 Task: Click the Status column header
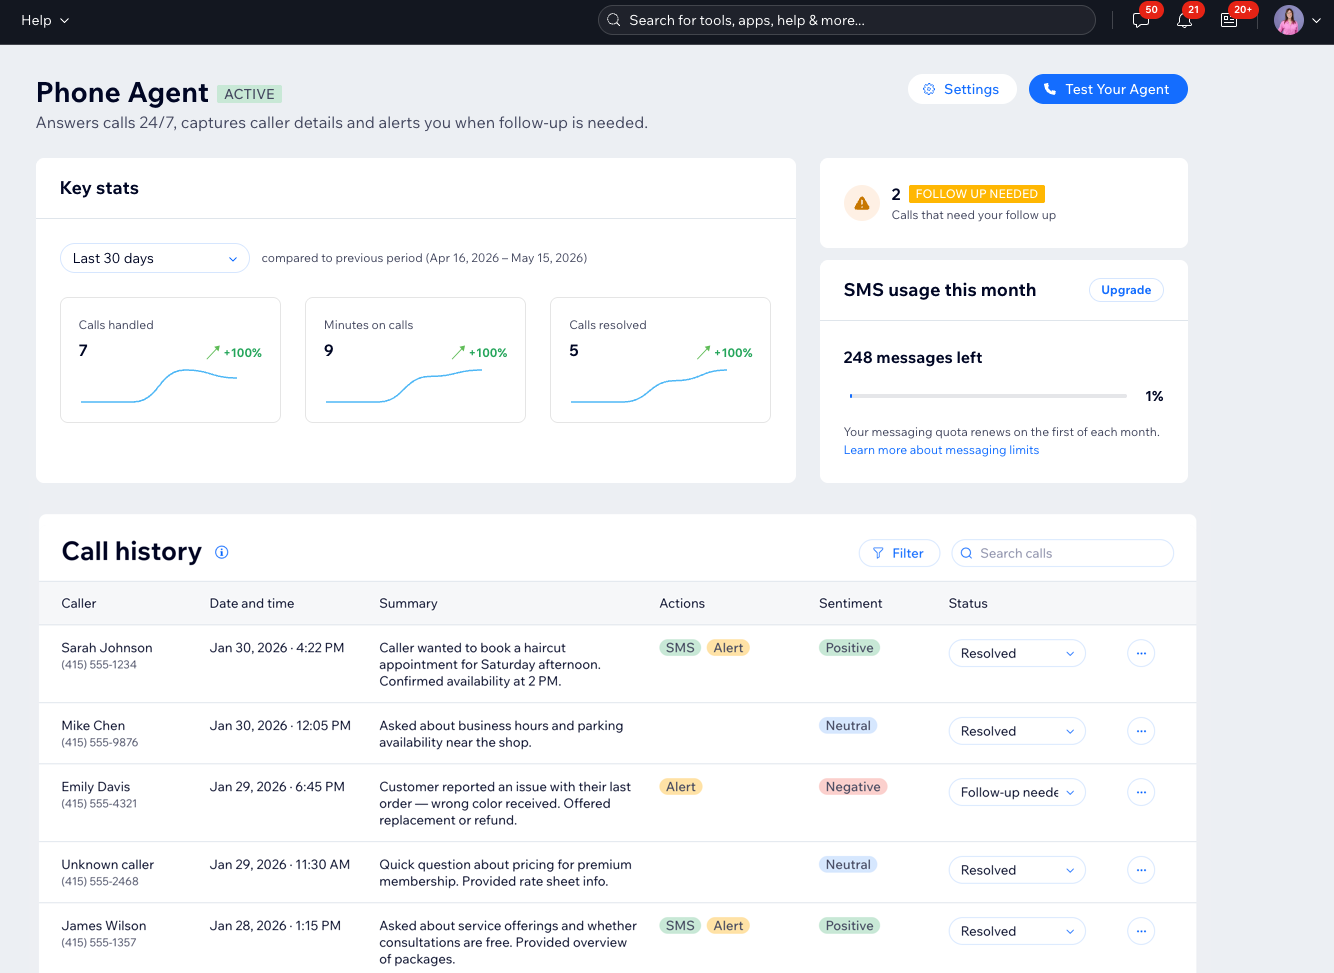click(968, 603)
